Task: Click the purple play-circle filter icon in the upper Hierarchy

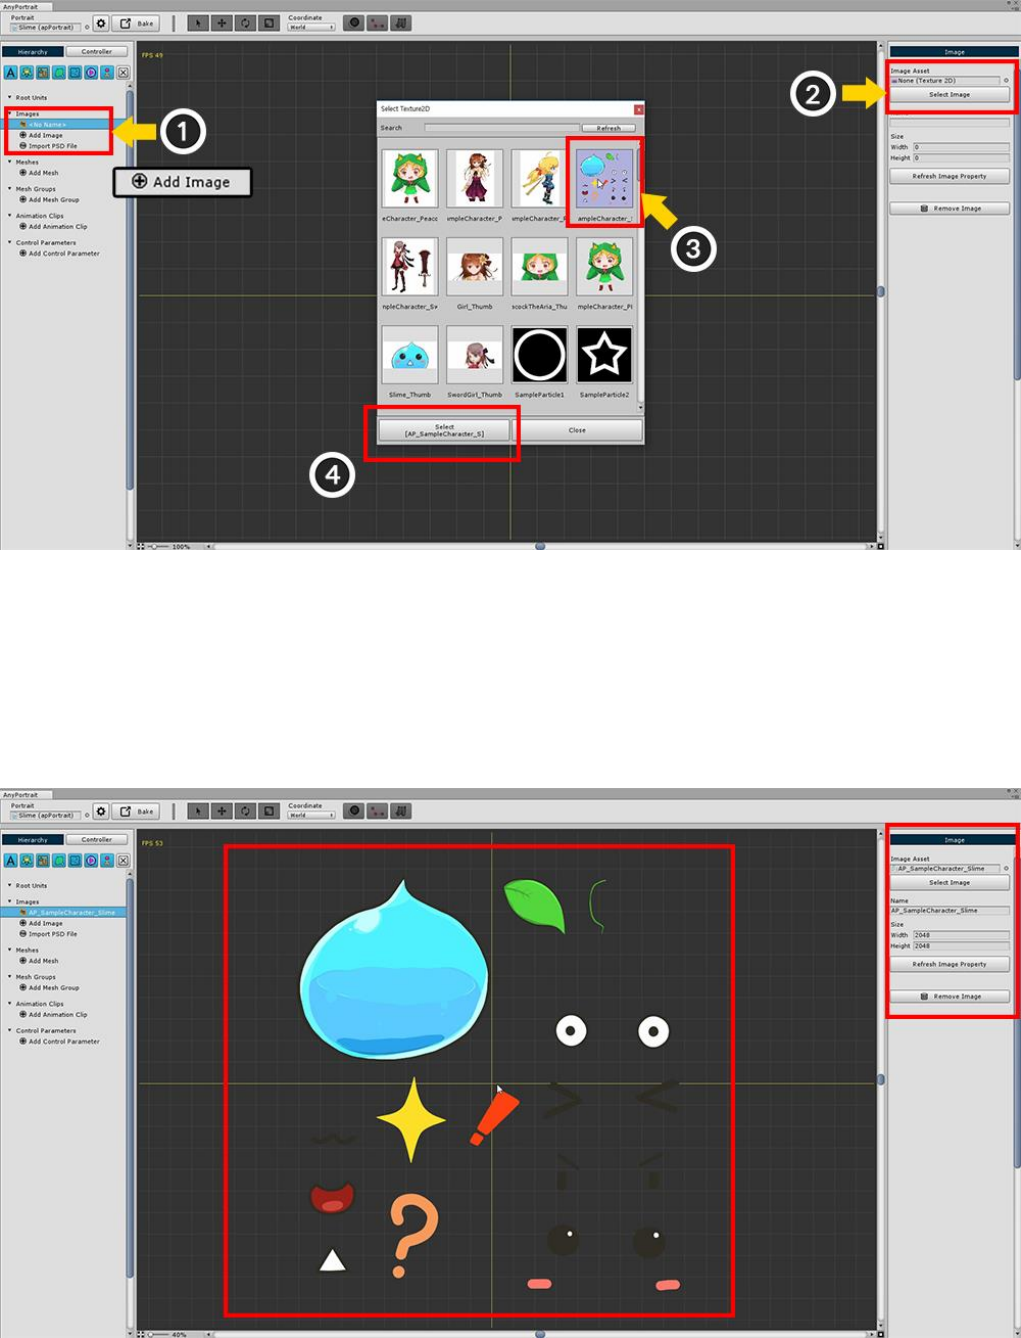Action: (x=91, y=73)
